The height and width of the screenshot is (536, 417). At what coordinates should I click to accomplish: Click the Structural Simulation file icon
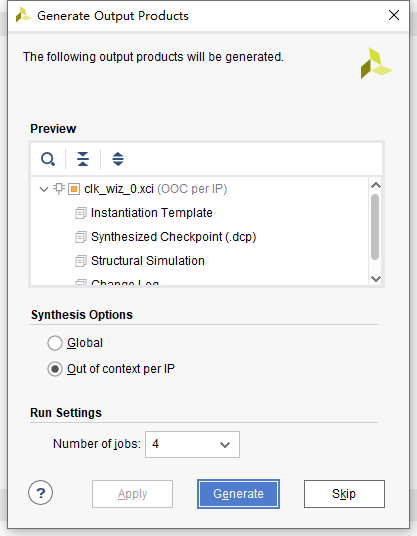[81, 261]
